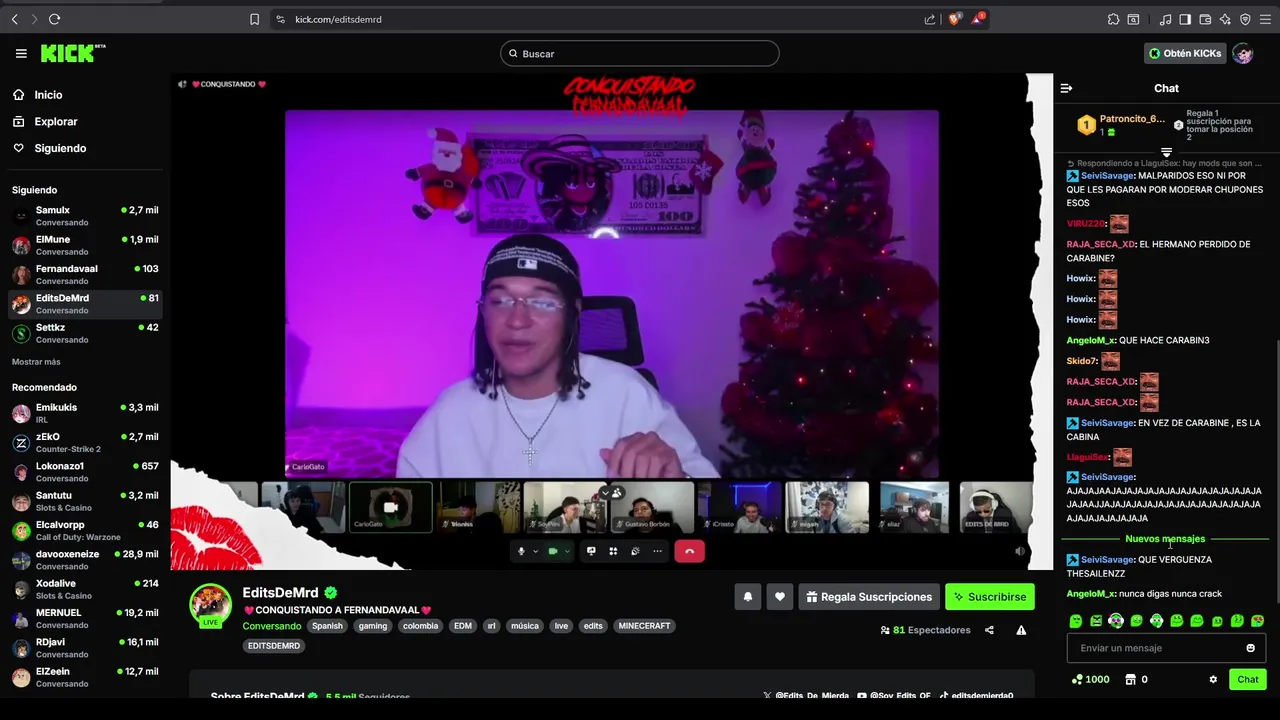Open Xodalive recommended channel
The height and width of the screenshot is (720, 1280).
[85, 589]
